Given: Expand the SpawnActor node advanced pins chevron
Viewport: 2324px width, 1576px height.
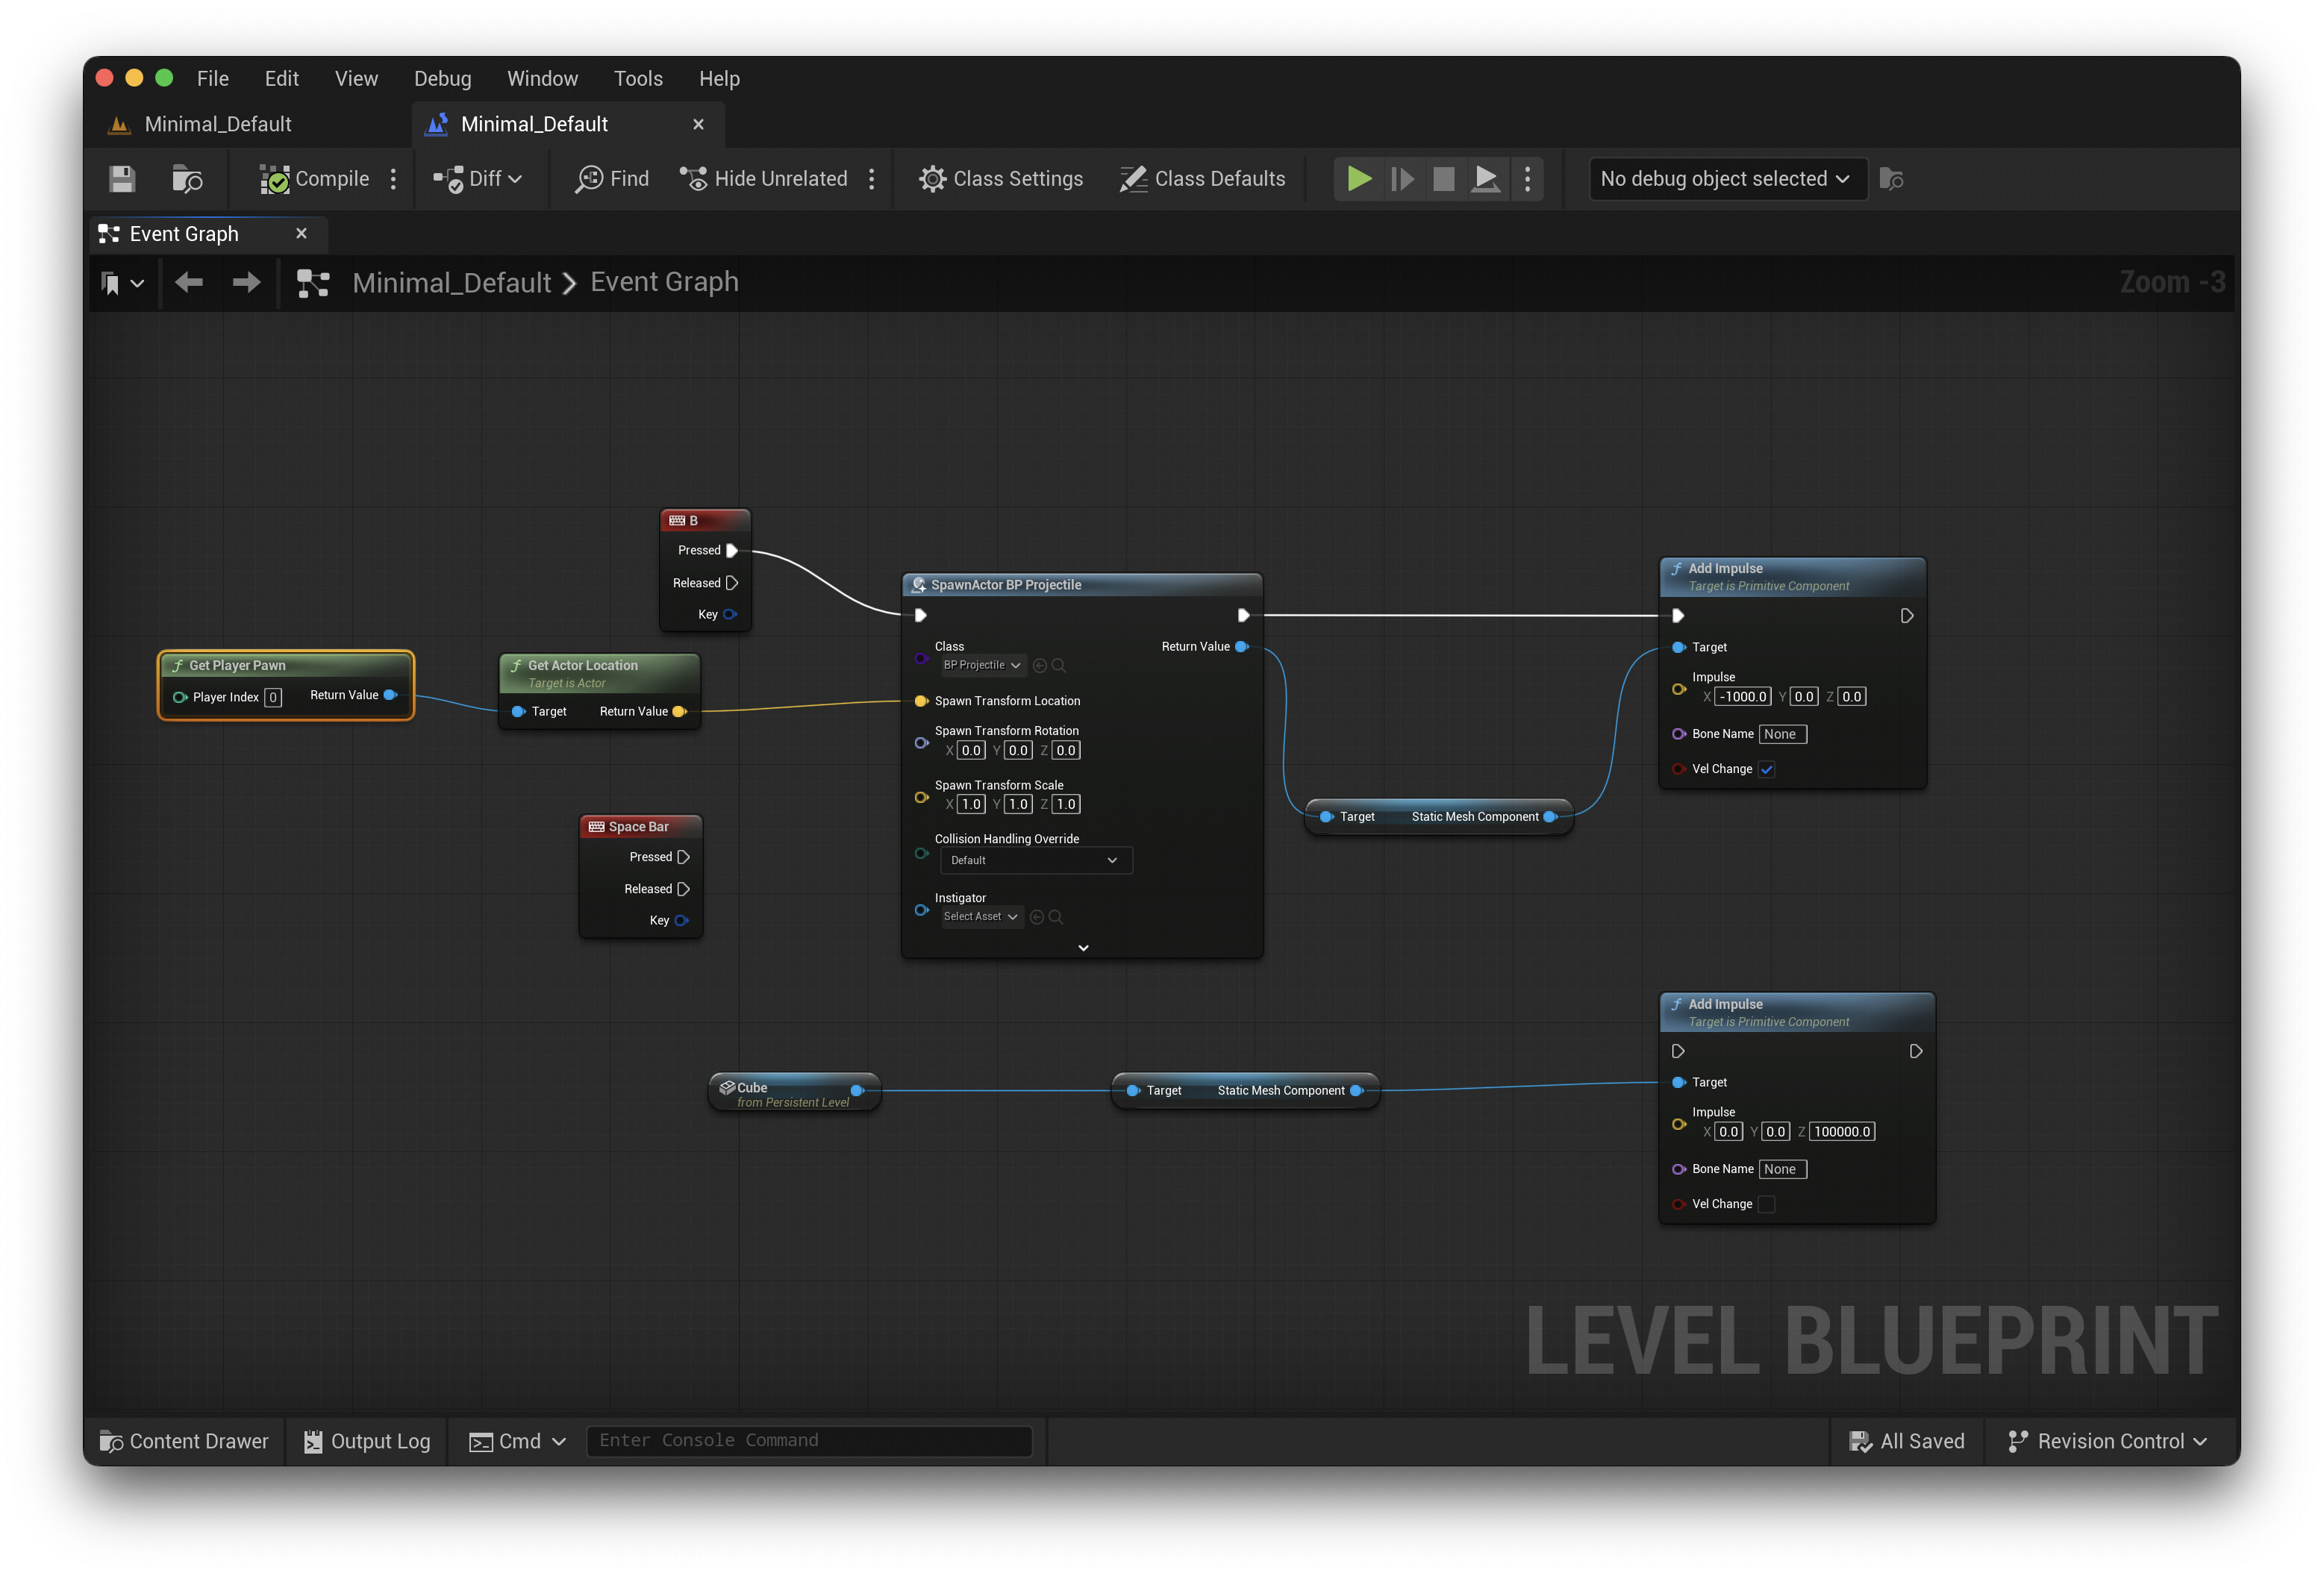Looking at the screenshot, I should [1083, 947].
